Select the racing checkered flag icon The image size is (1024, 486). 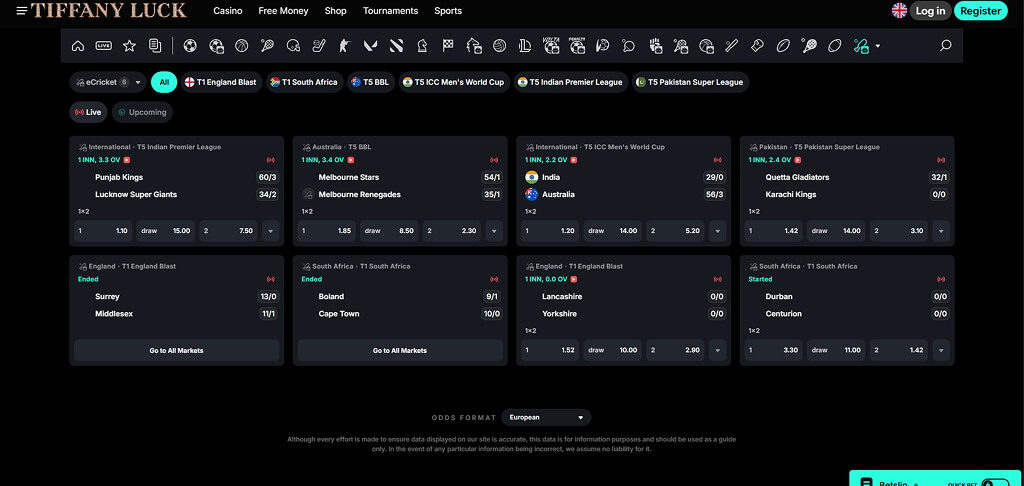click(x=448, y=46)
